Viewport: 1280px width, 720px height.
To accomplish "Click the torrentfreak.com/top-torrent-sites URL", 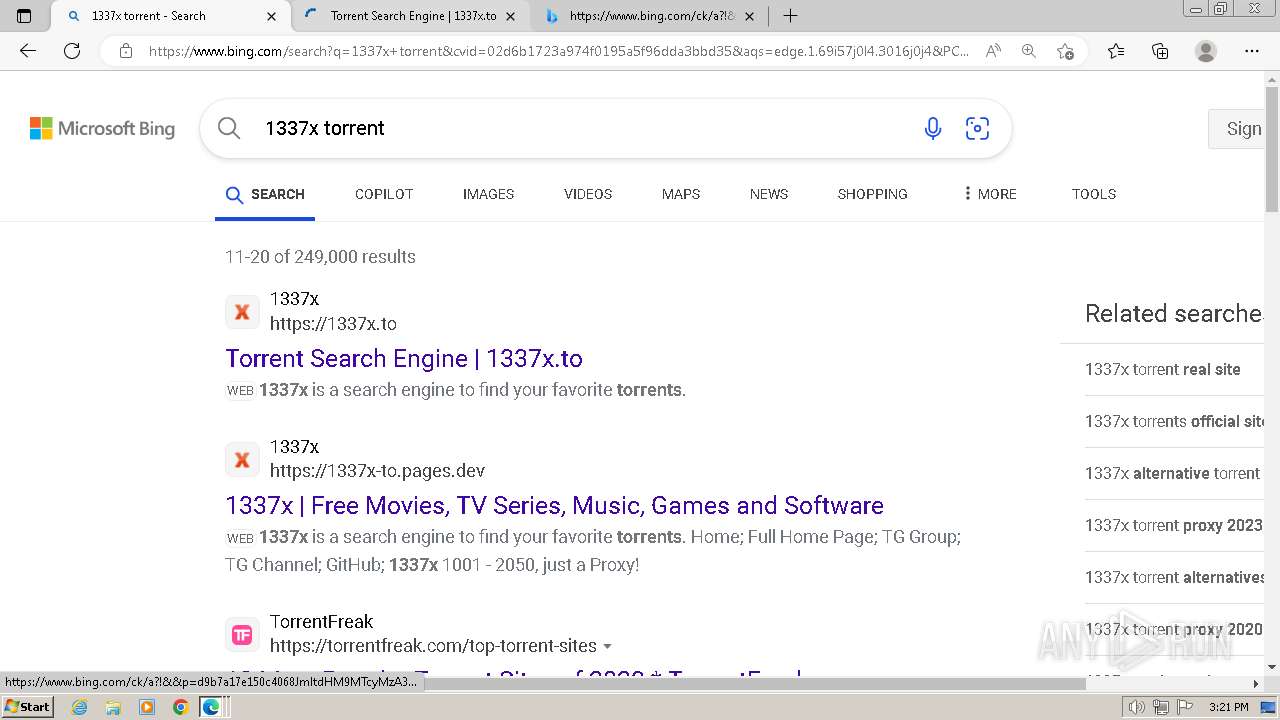I will (433, 646).
